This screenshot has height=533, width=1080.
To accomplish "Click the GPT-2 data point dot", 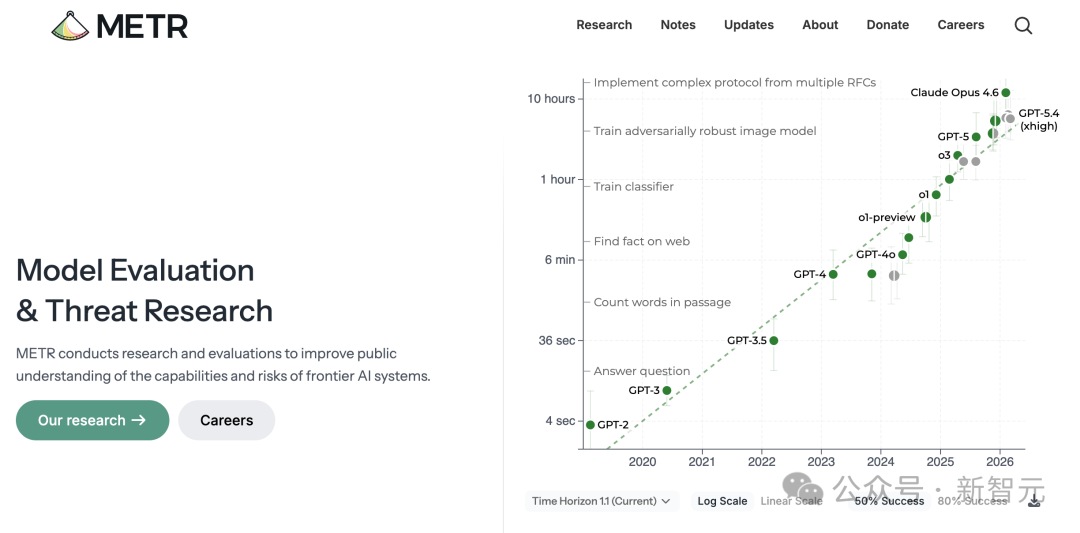I will point(590,425).
